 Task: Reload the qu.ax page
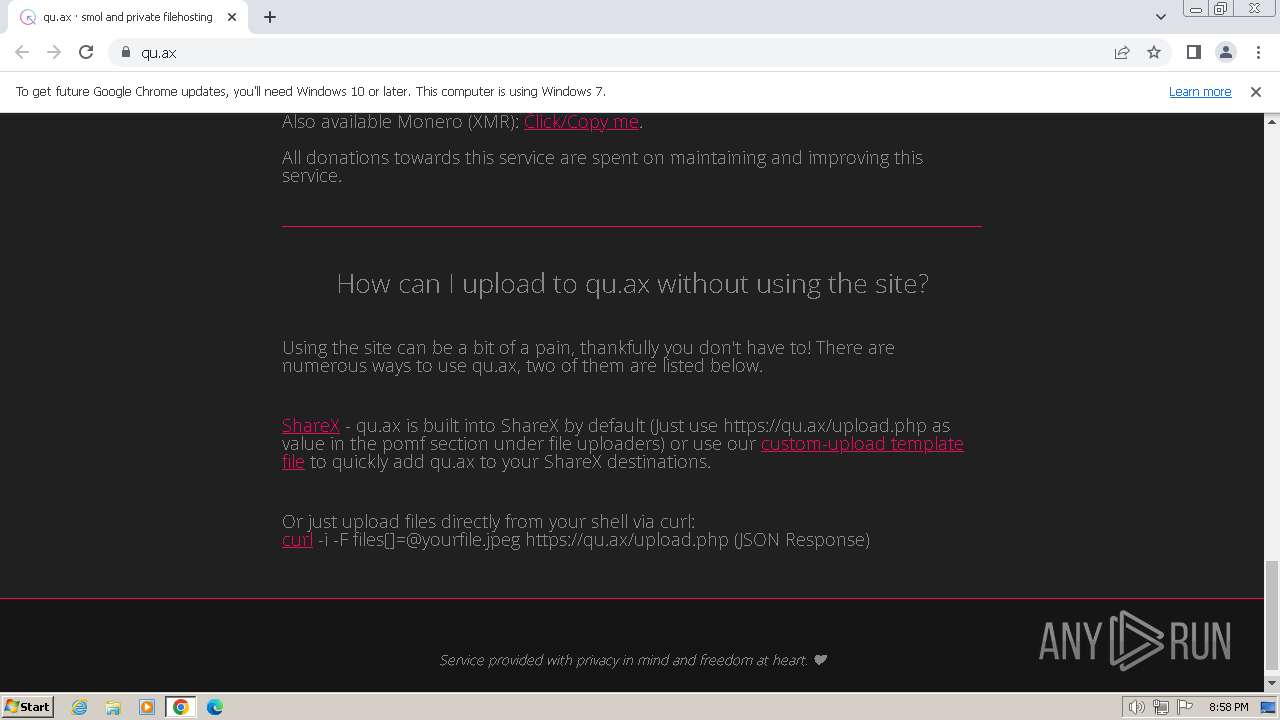pyautogui.click(x=86, y=52)
